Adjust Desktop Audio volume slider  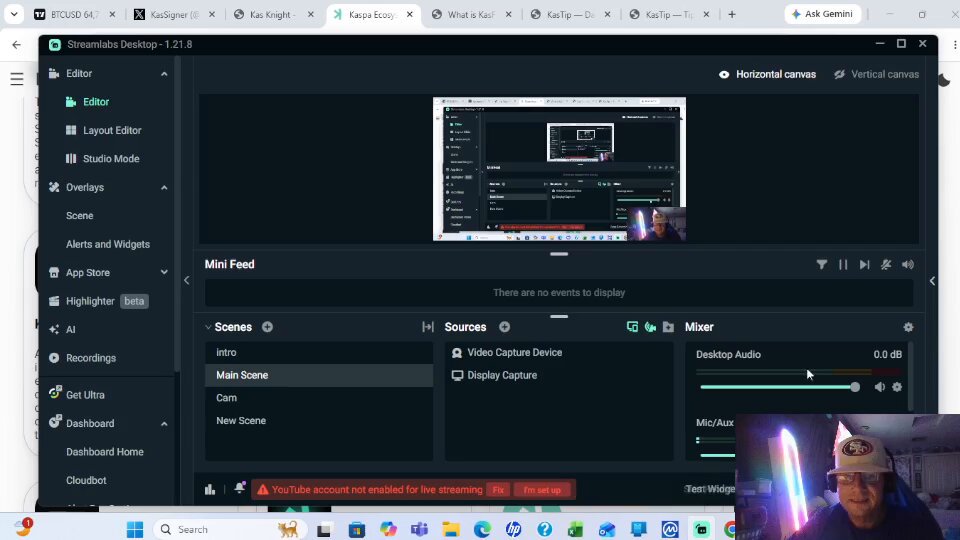(780, 387)
